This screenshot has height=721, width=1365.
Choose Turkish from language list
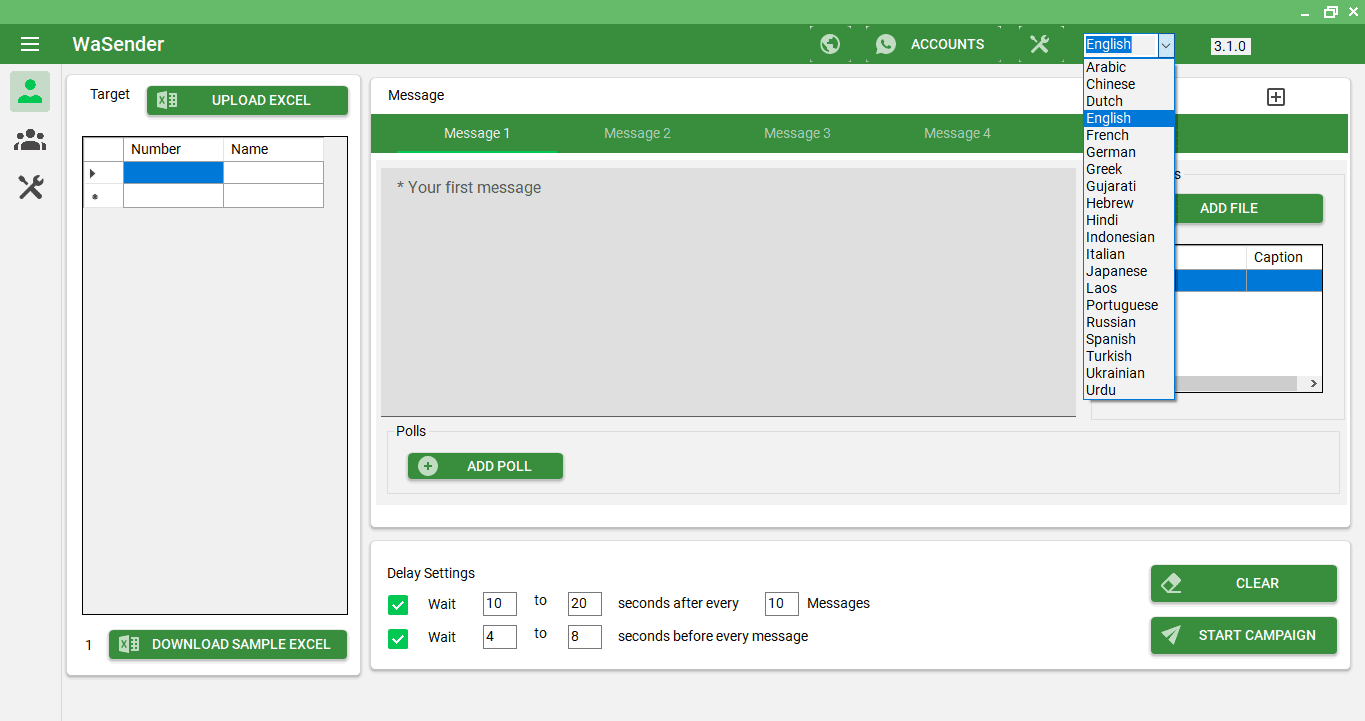coord(1129,356)
